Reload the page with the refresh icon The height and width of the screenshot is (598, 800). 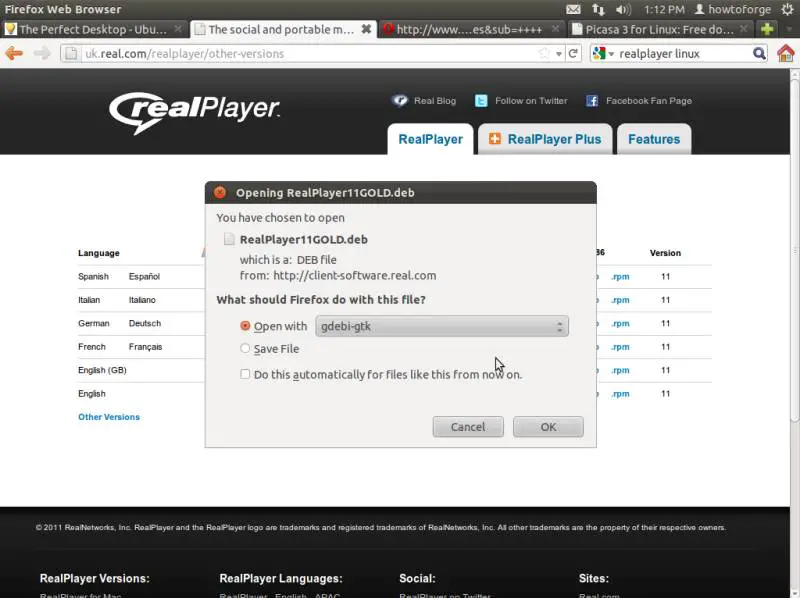pos(573,53)
